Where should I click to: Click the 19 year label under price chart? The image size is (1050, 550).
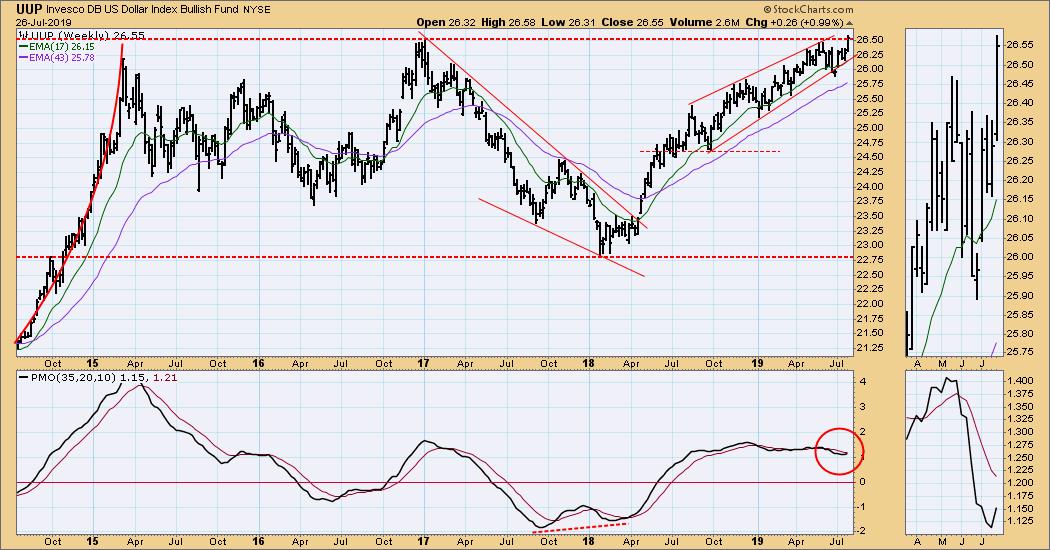(757, 363)
